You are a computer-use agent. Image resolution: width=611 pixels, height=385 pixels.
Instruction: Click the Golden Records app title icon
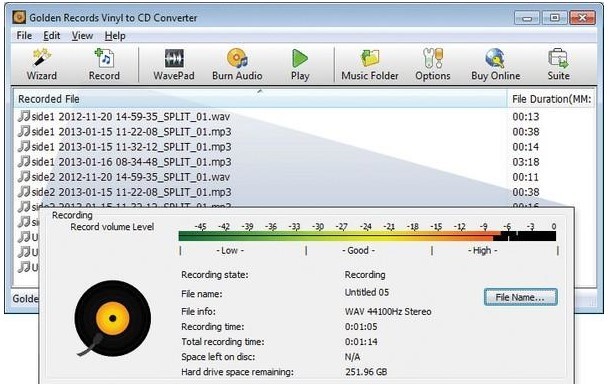(19, 18)
